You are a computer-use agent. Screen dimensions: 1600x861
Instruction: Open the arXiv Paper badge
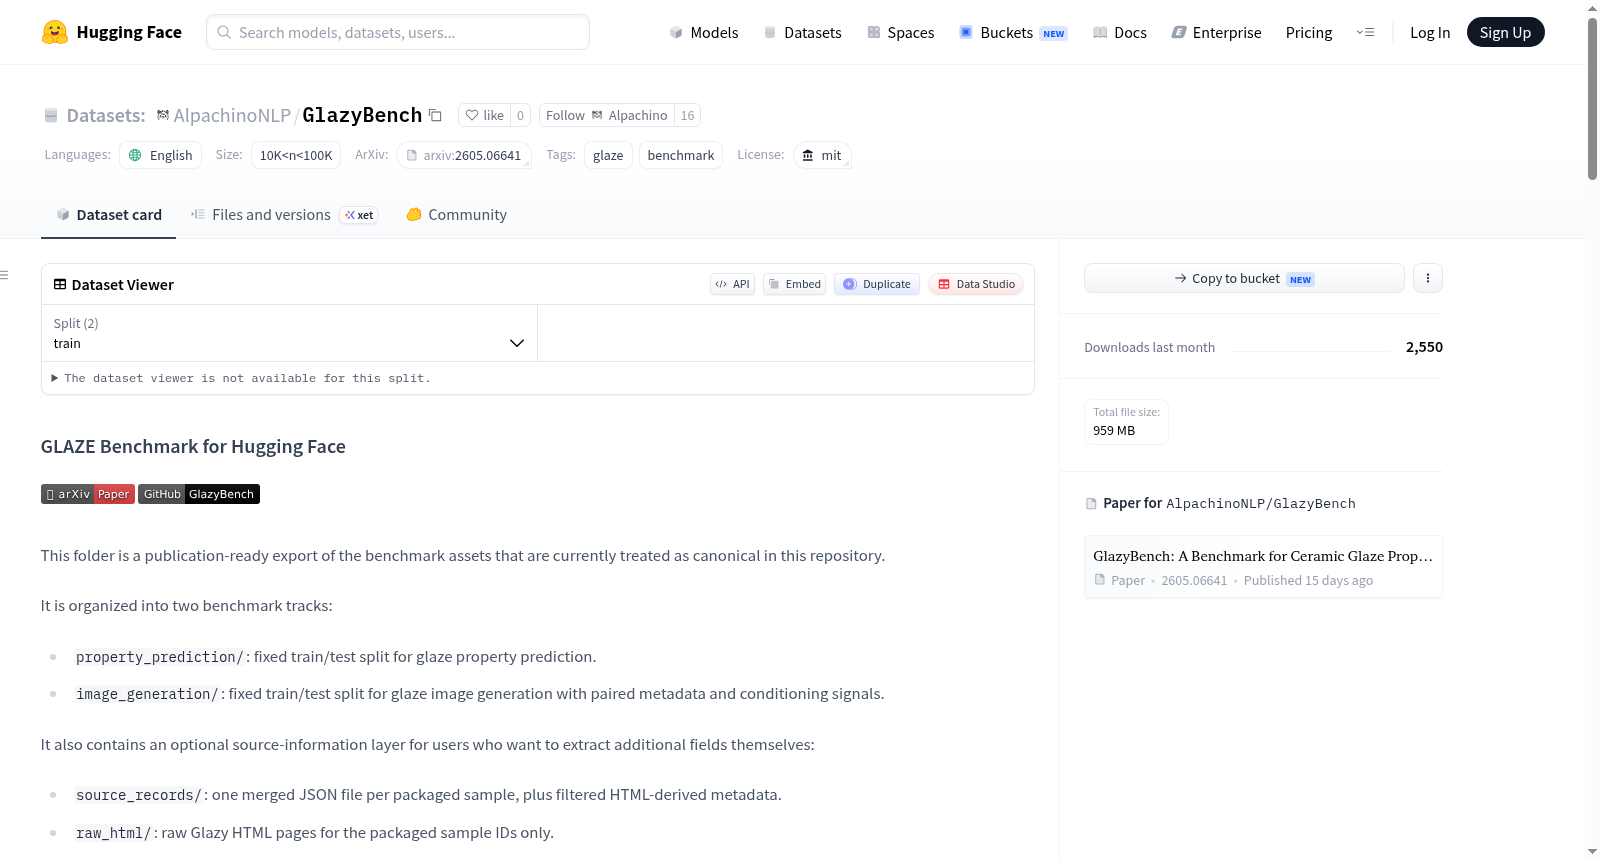pyautogui.click(x=88, y=494)
